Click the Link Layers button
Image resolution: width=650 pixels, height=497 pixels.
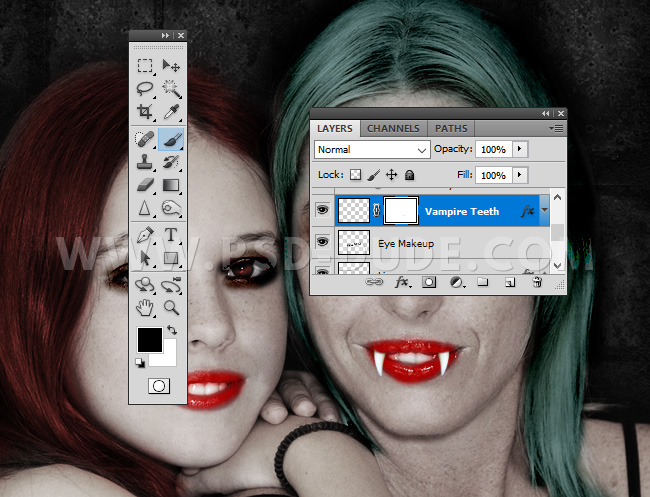[x=374, y=282]
